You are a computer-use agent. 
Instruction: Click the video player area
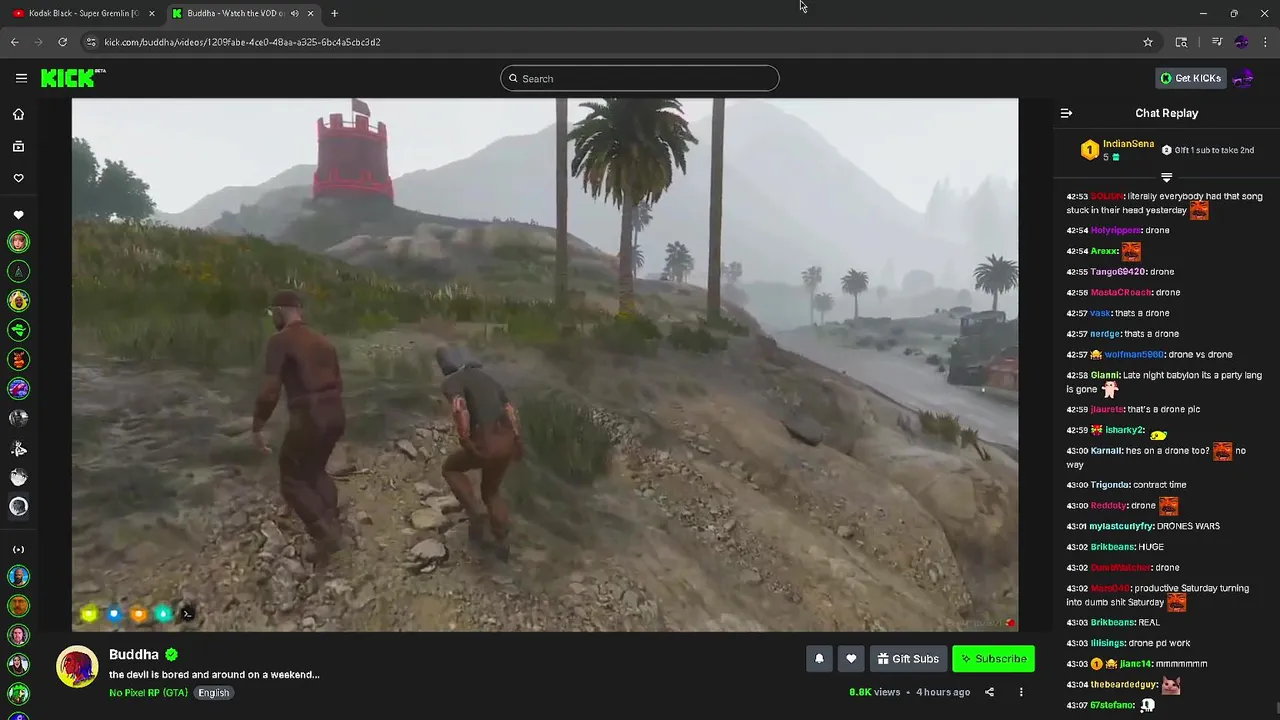[545, 365]
